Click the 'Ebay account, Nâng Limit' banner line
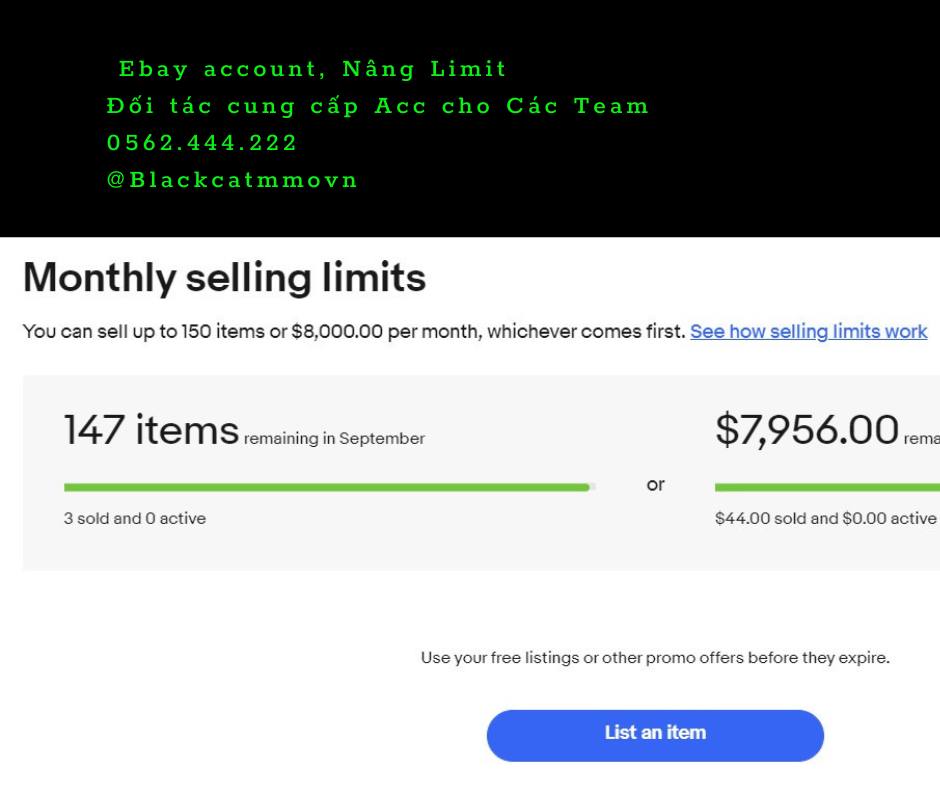 313,69
